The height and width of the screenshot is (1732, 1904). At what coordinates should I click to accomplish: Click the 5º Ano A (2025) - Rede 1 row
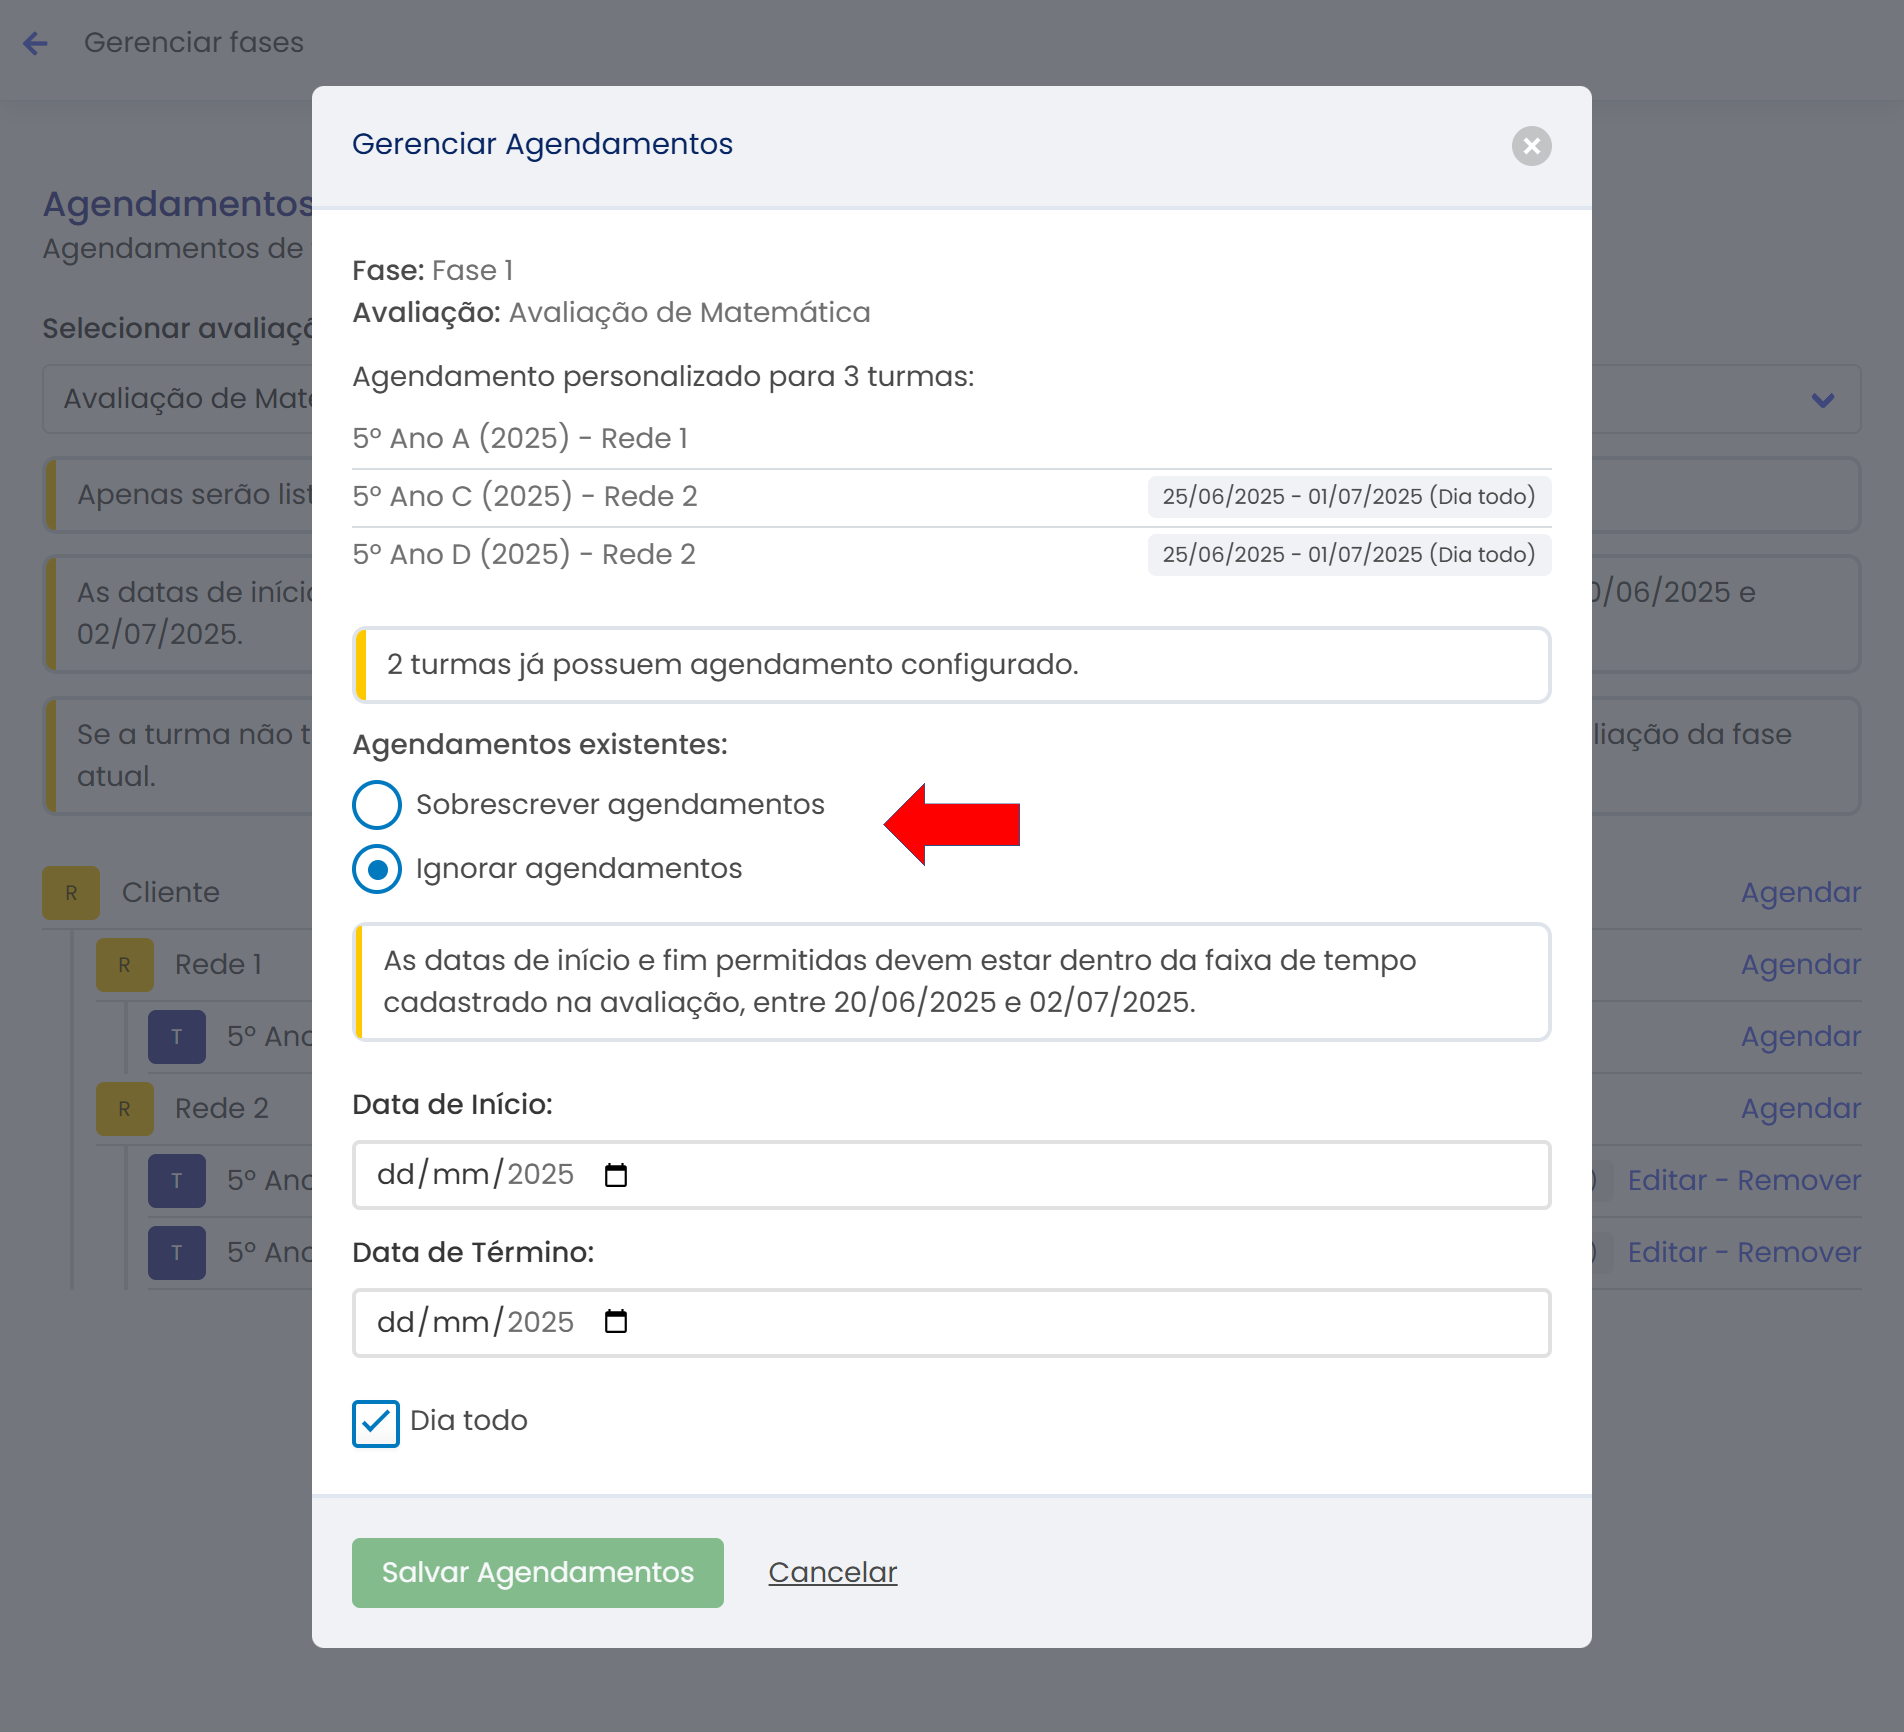[951, 438]
